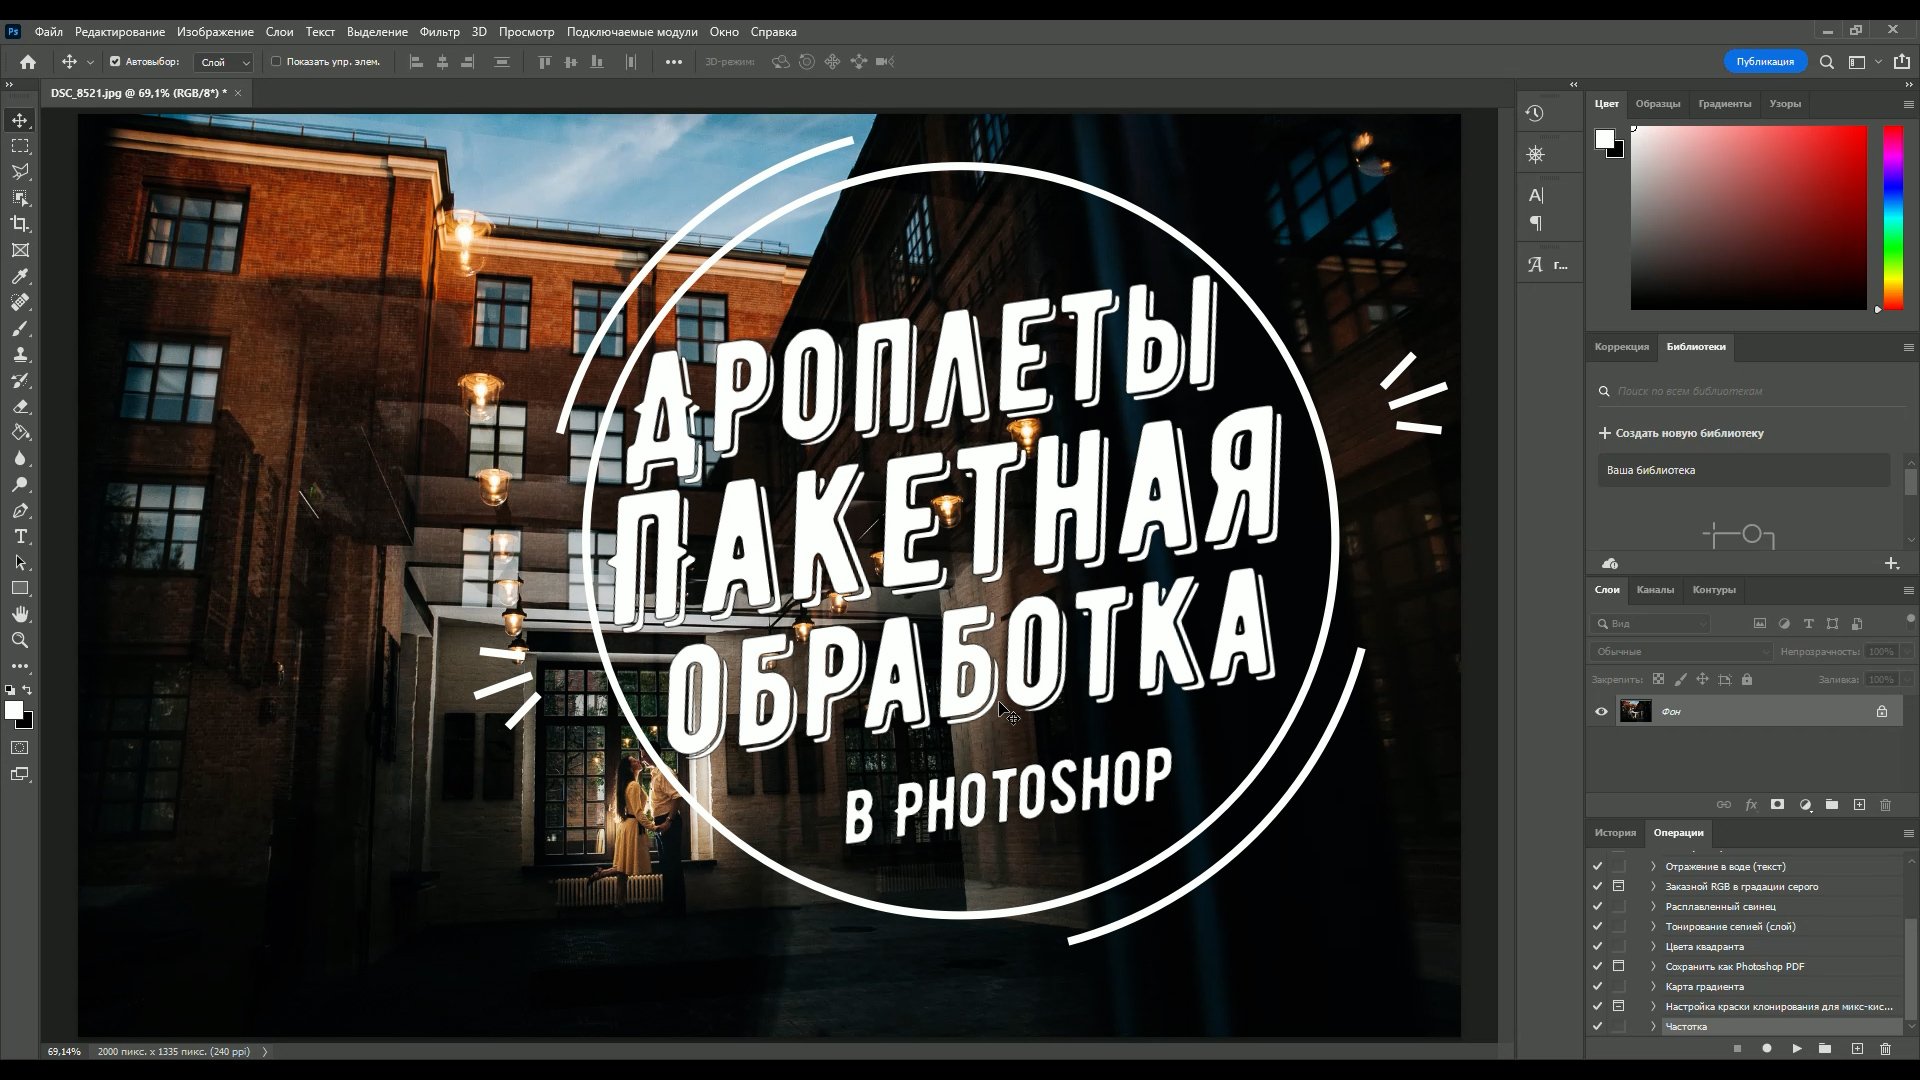Expand Сохранить как Photoshop PDF action

pyautogui.click(x=1653, y=966)
